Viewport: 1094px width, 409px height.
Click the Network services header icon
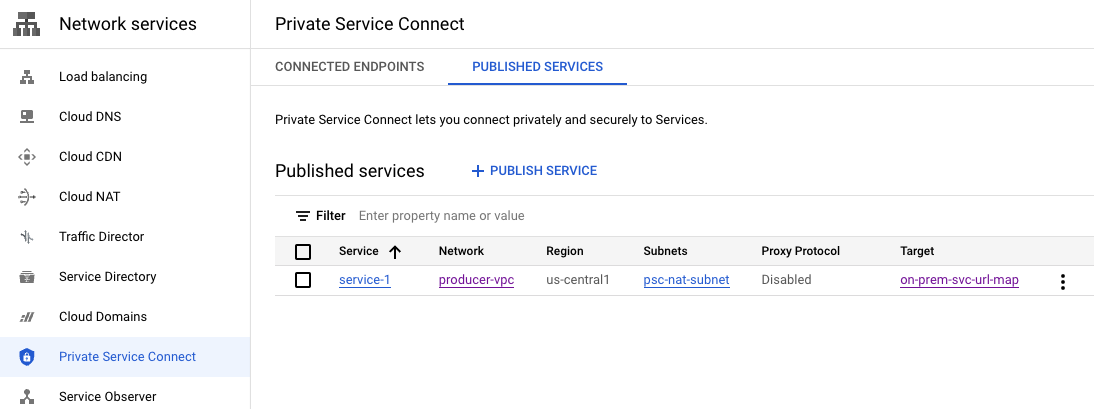[27, 25]
